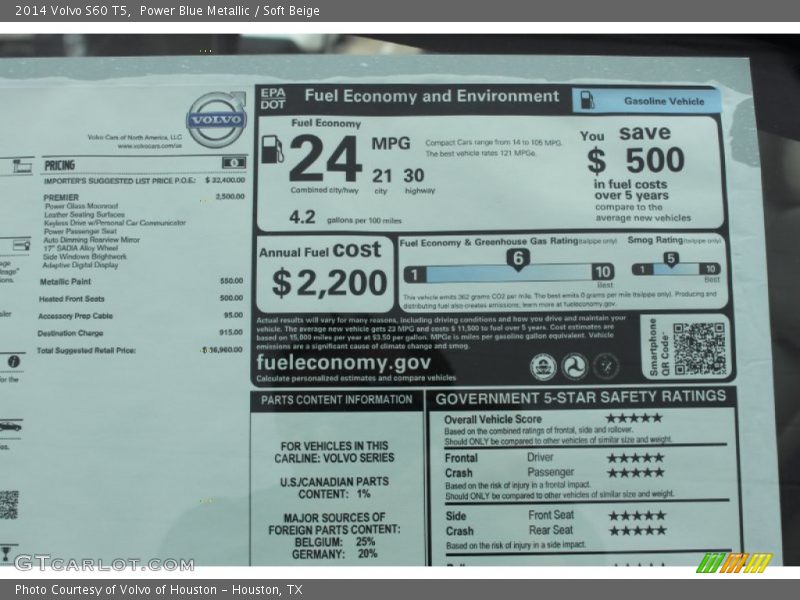The height and width of the screenshot is (600, 800).
Task: Click the partial QR code at left edge
Action: click(x=9, y=505)
